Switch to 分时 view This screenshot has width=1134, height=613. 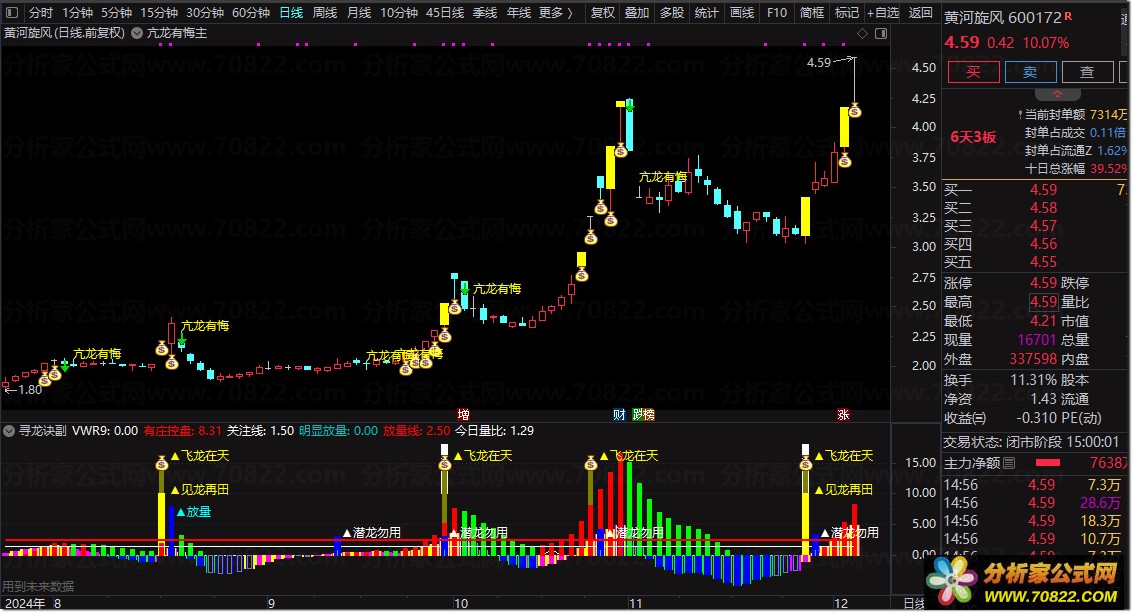(x=40, y=12)
